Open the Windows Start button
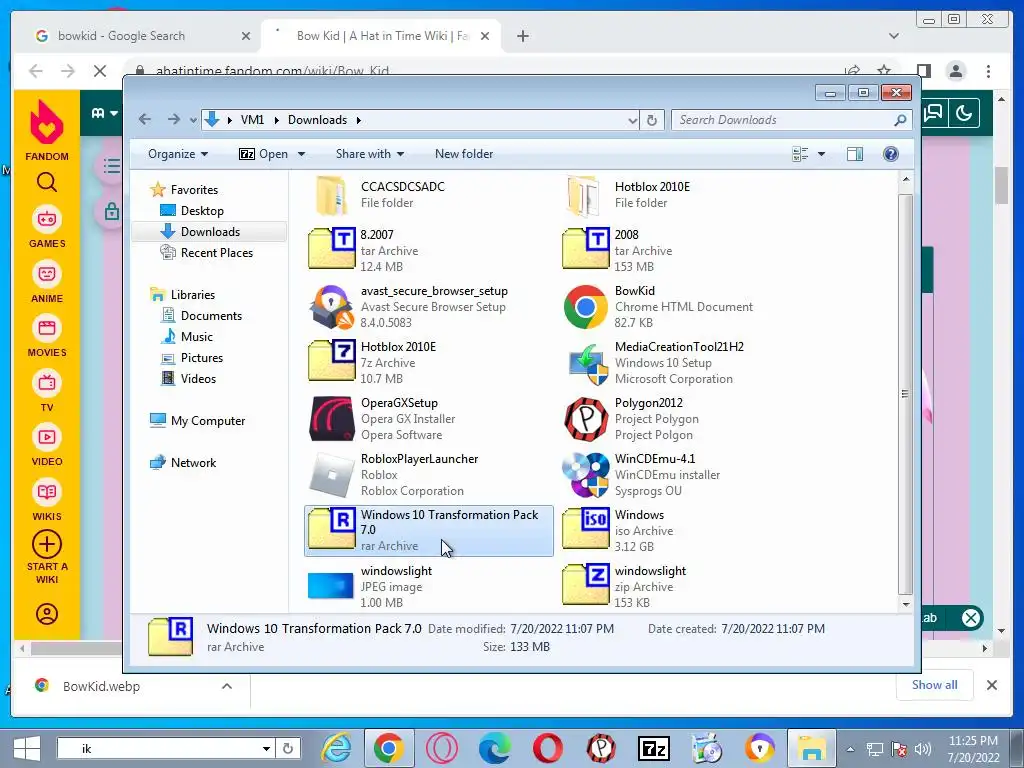This screenshot has height=768, width=1024. [x=27, y=748]
